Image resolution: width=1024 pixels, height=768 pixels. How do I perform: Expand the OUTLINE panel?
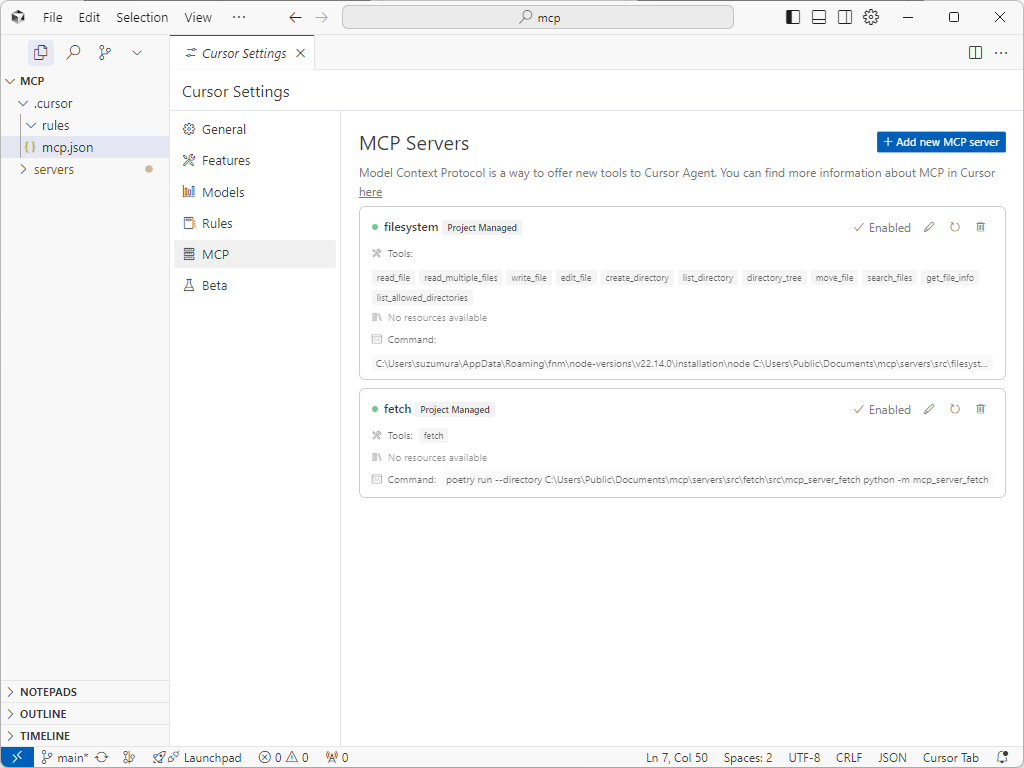tap(85, 714)
